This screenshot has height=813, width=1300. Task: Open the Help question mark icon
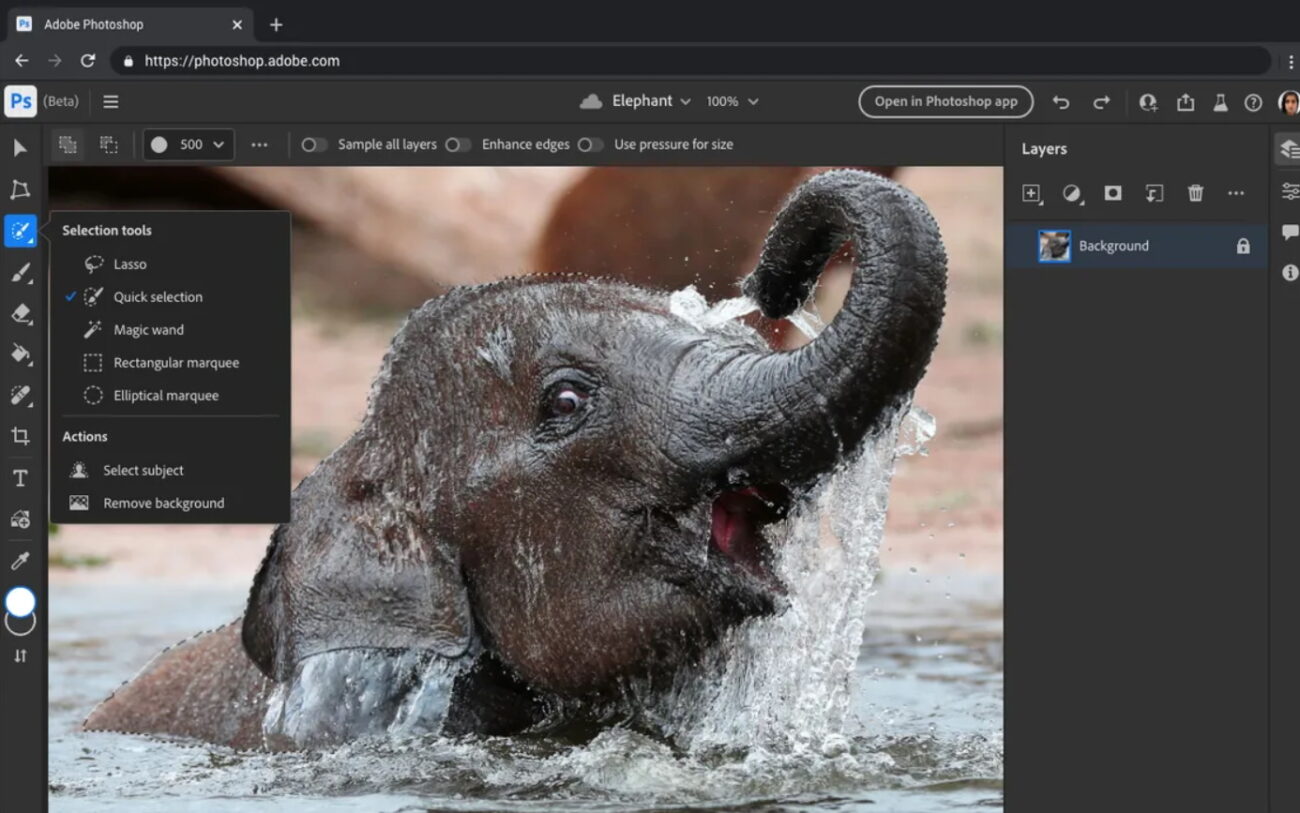[x=1253, y=102]
